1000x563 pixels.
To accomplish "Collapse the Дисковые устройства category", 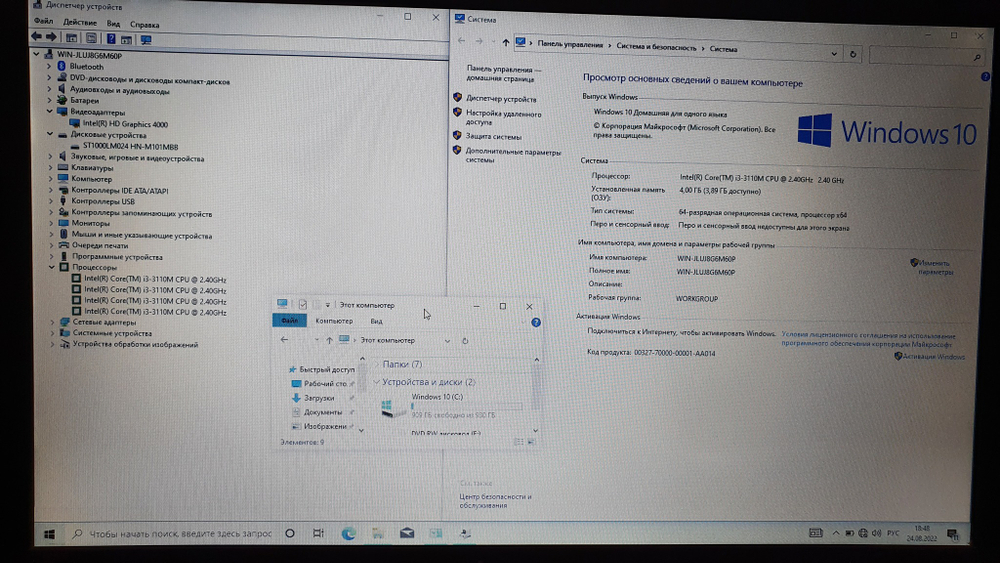I will tap(50, 135).
